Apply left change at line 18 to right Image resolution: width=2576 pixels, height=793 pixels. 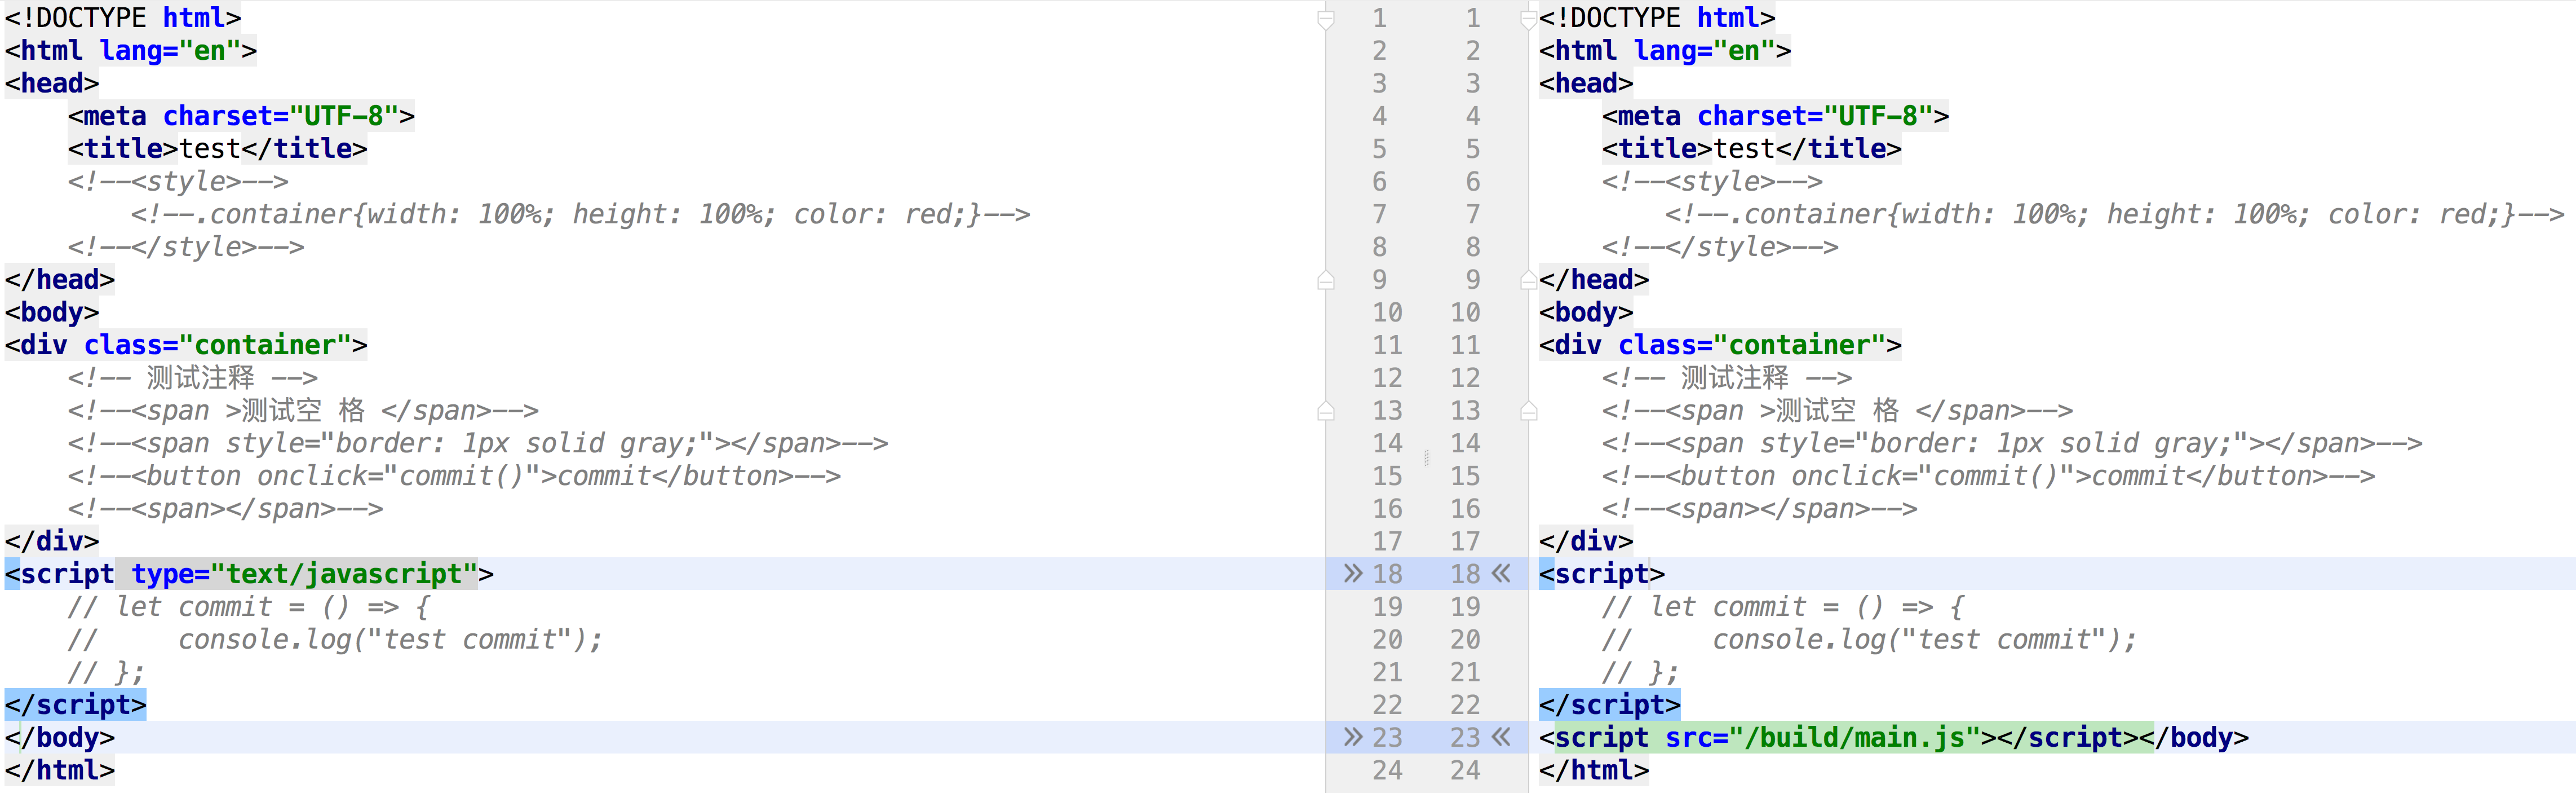(1352, 573)
